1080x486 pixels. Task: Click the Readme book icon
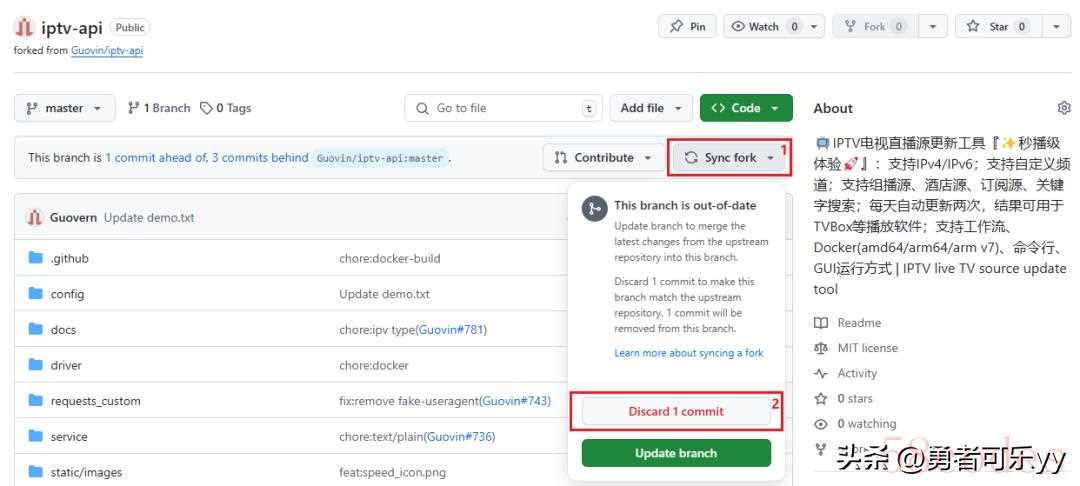coord(820,323)
